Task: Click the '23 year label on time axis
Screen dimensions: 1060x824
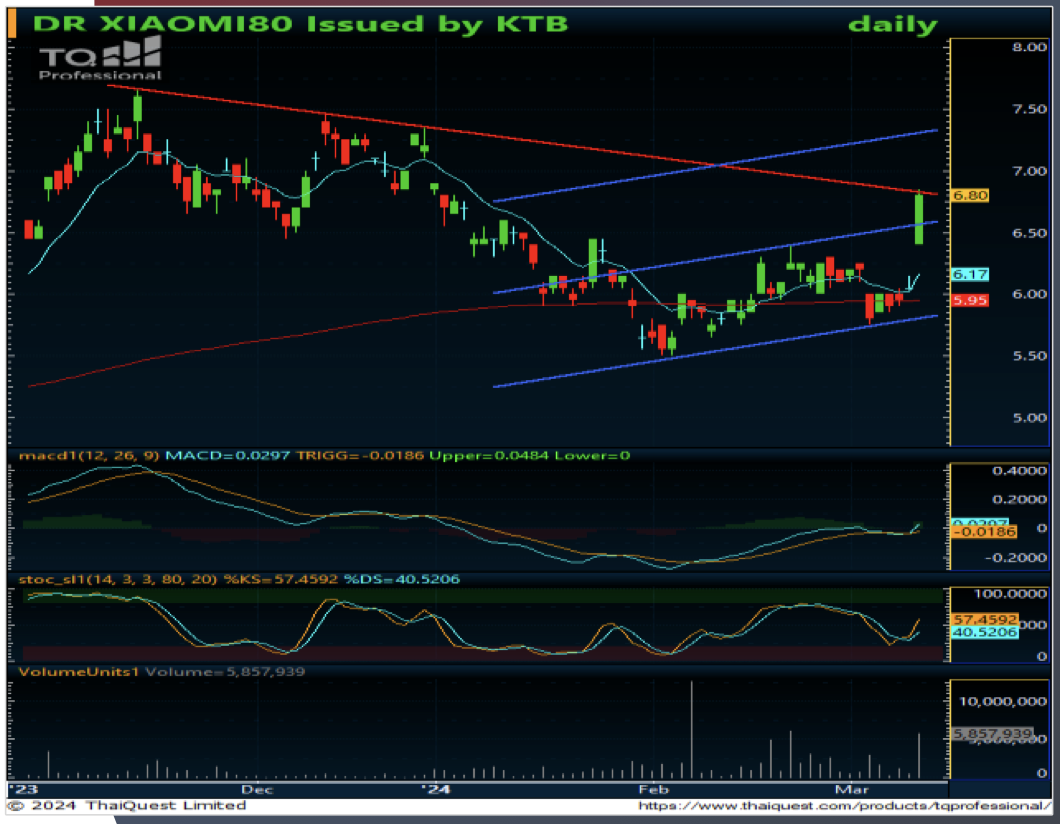Action: click(x=24, y=790)
